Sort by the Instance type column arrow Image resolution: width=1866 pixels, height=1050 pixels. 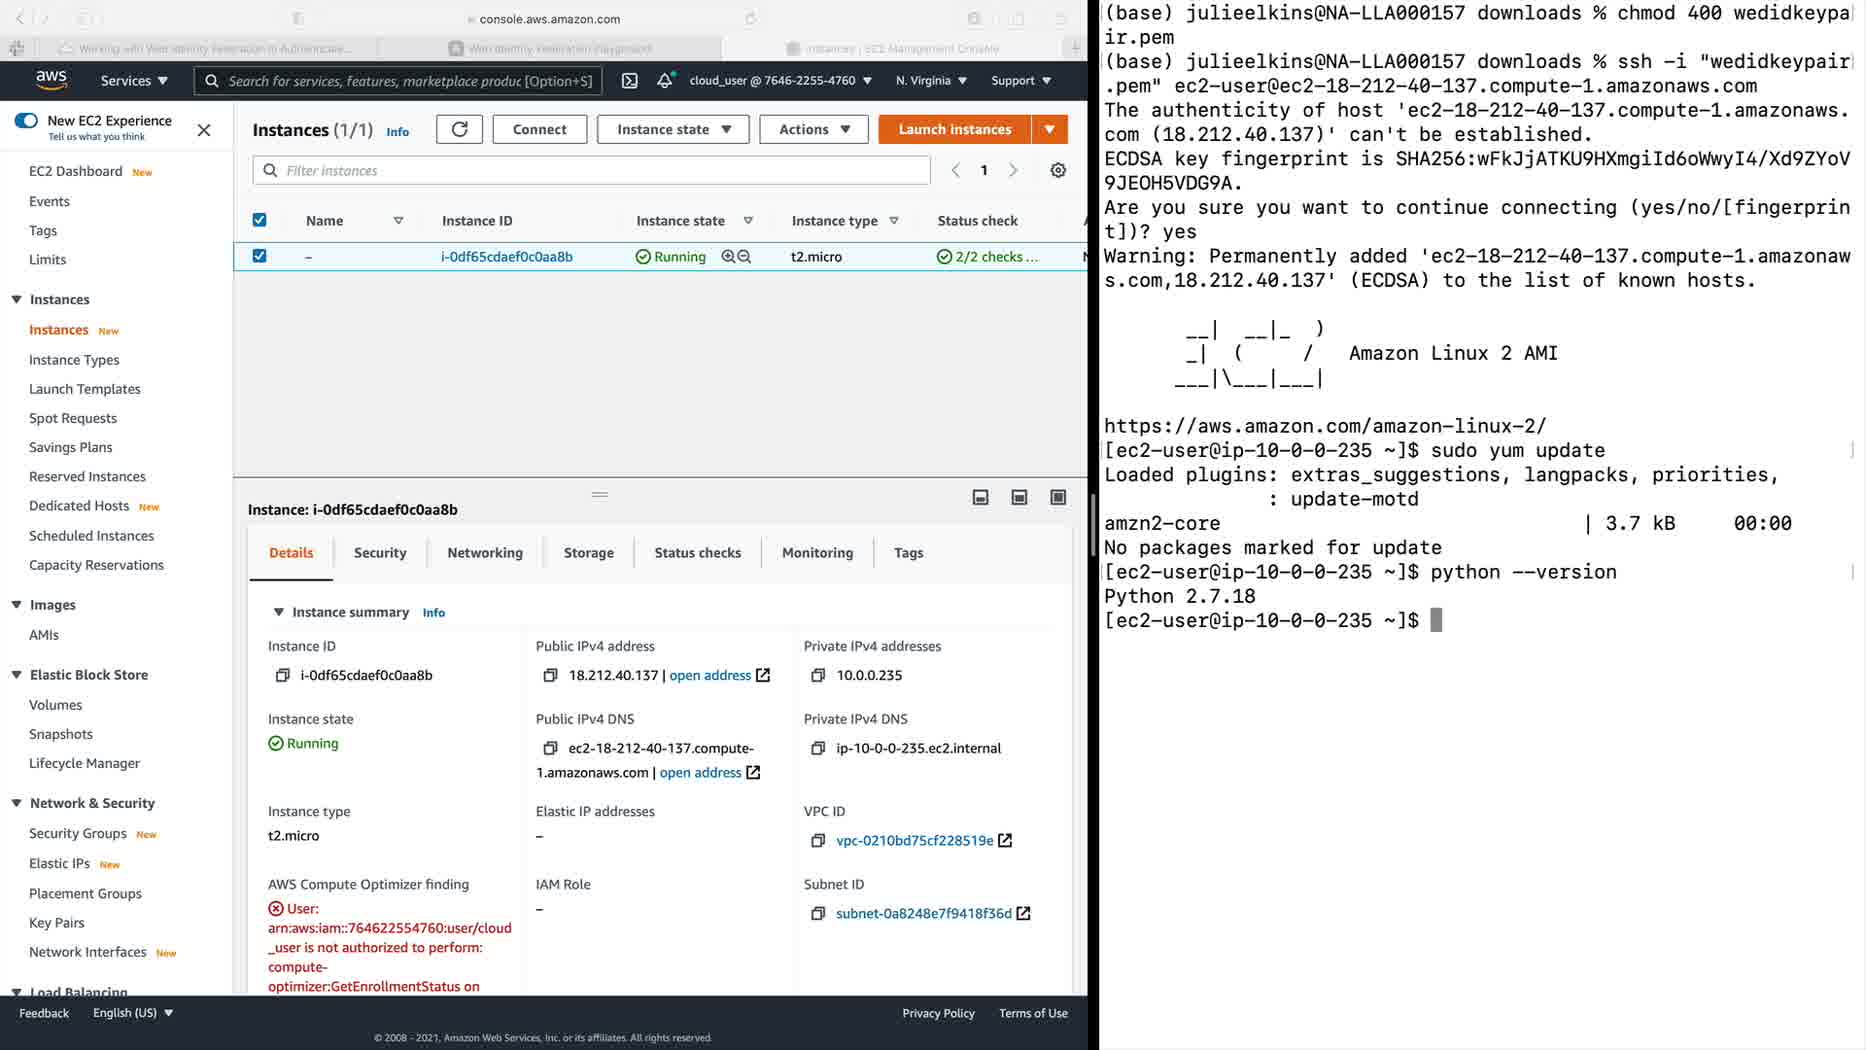coord(894,221)
